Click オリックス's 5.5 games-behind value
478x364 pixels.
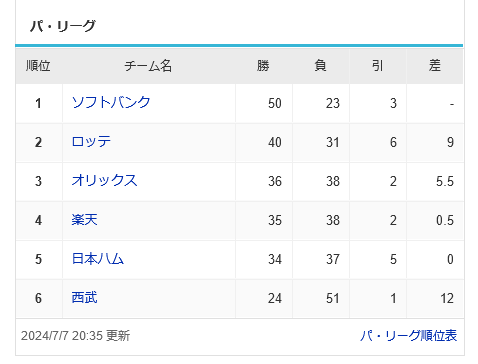click(x=445, y=181)
